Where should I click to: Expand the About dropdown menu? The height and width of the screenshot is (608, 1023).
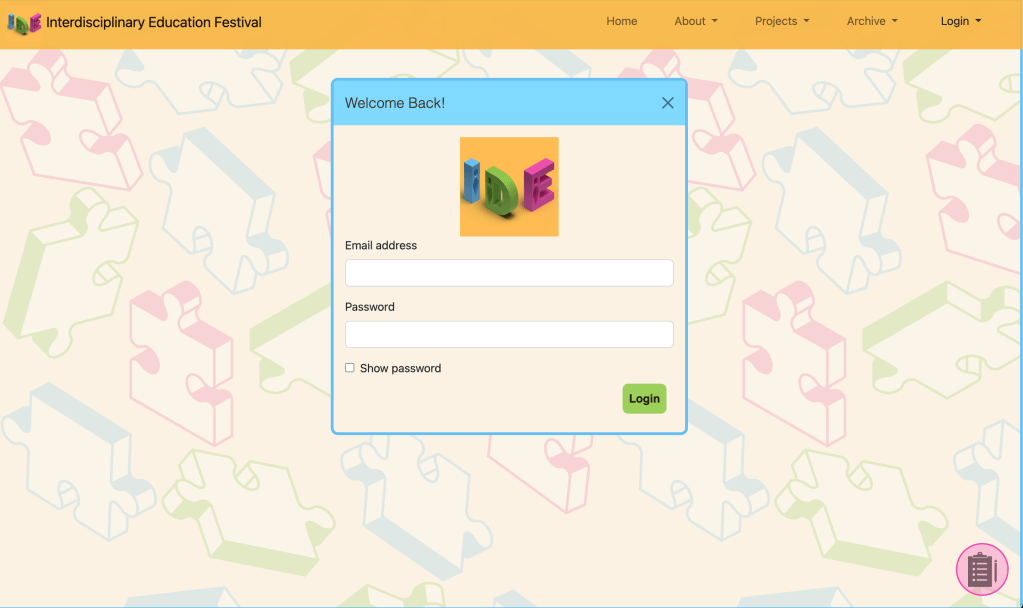tap(695, 21)
